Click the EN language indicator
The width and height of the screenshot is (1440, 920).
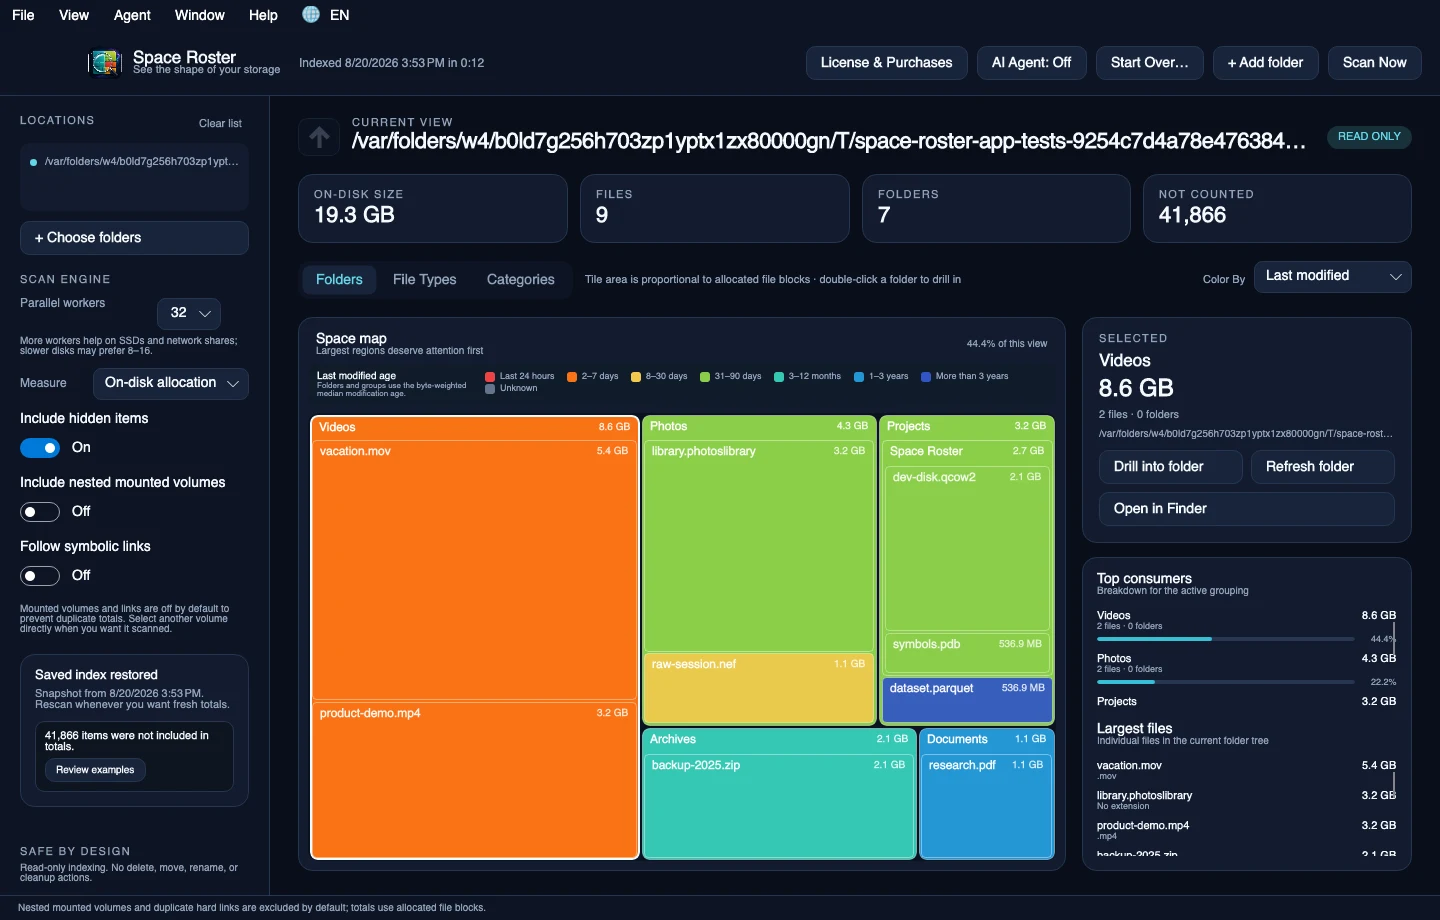339,15
